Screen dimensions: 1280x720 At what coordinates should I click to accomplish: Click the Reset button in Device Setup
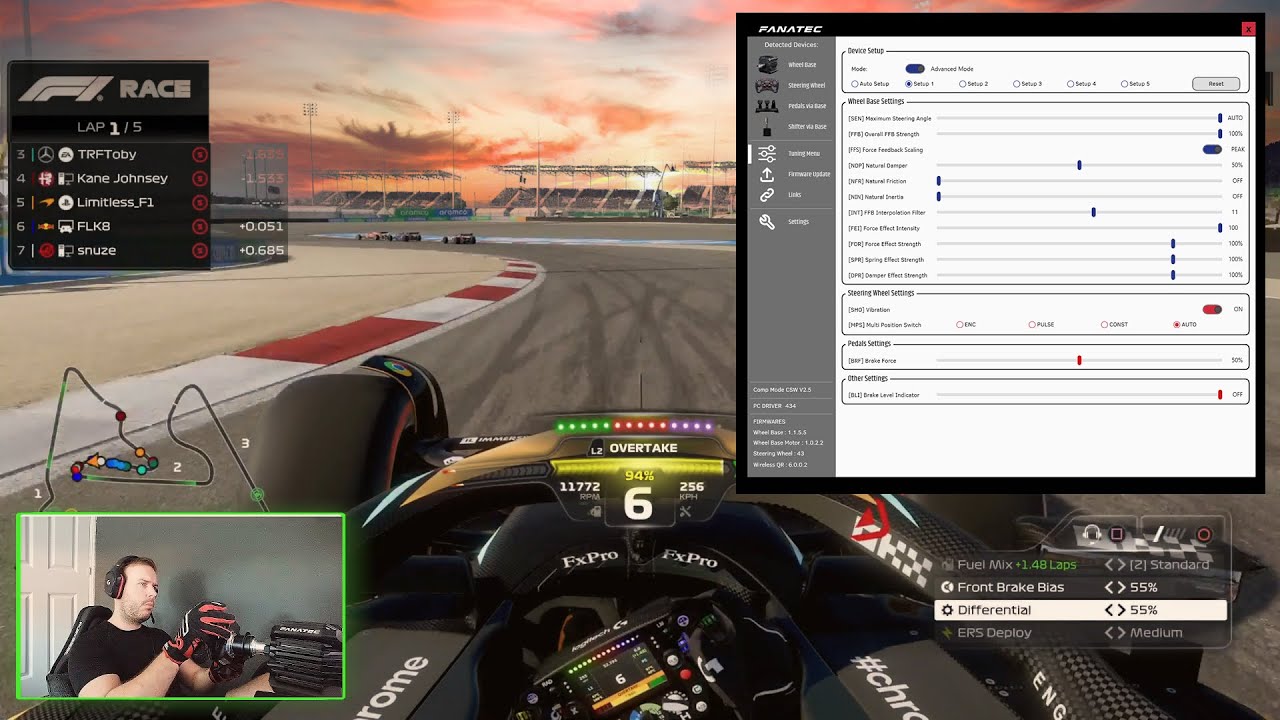click(x=1216, y=84)
